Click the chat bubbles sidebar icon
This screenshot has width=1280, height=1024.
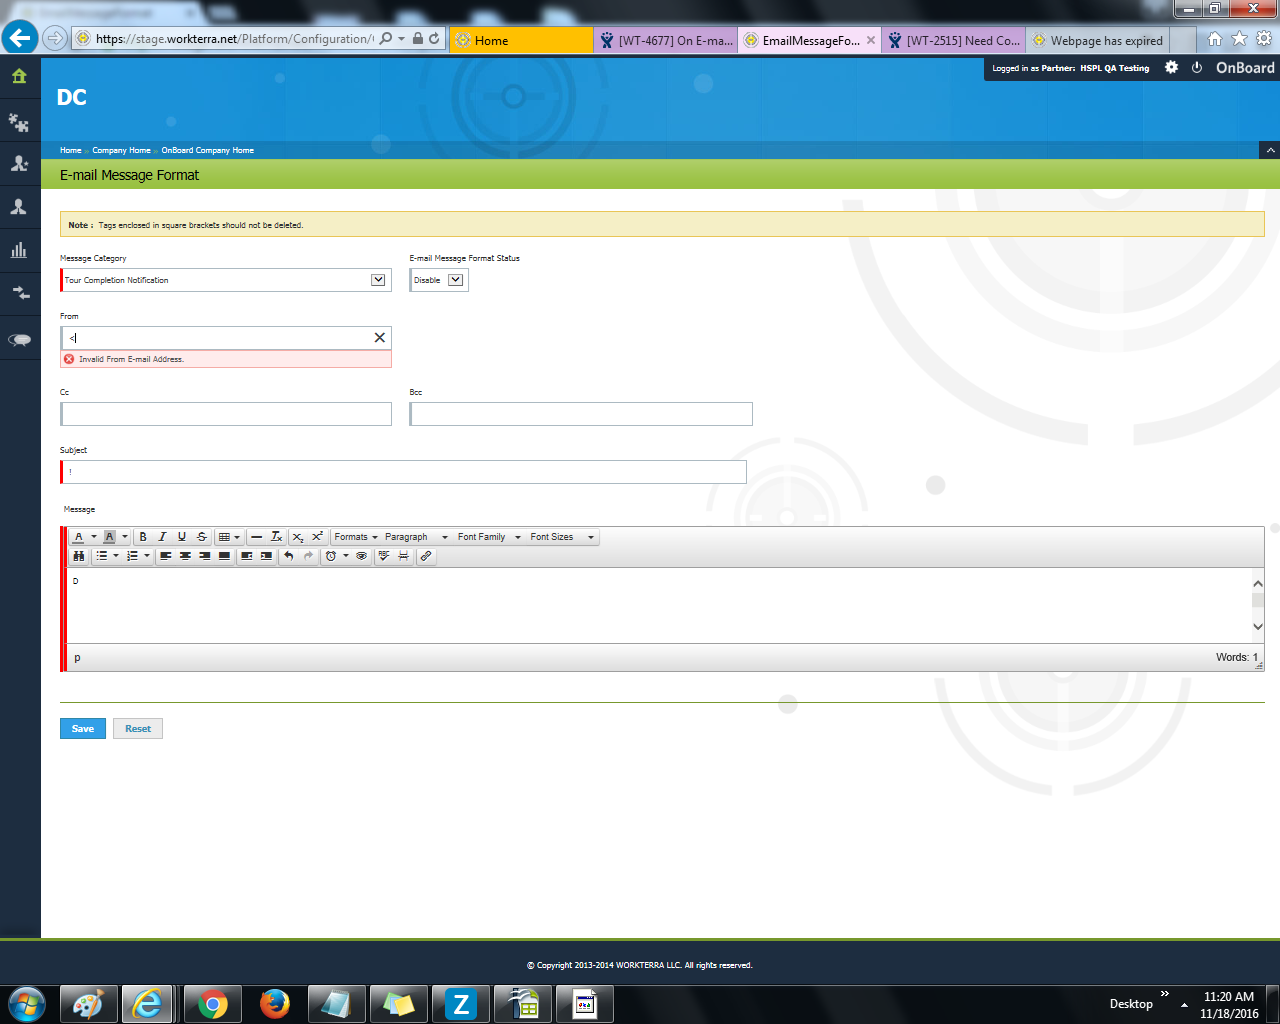point(19,340)
